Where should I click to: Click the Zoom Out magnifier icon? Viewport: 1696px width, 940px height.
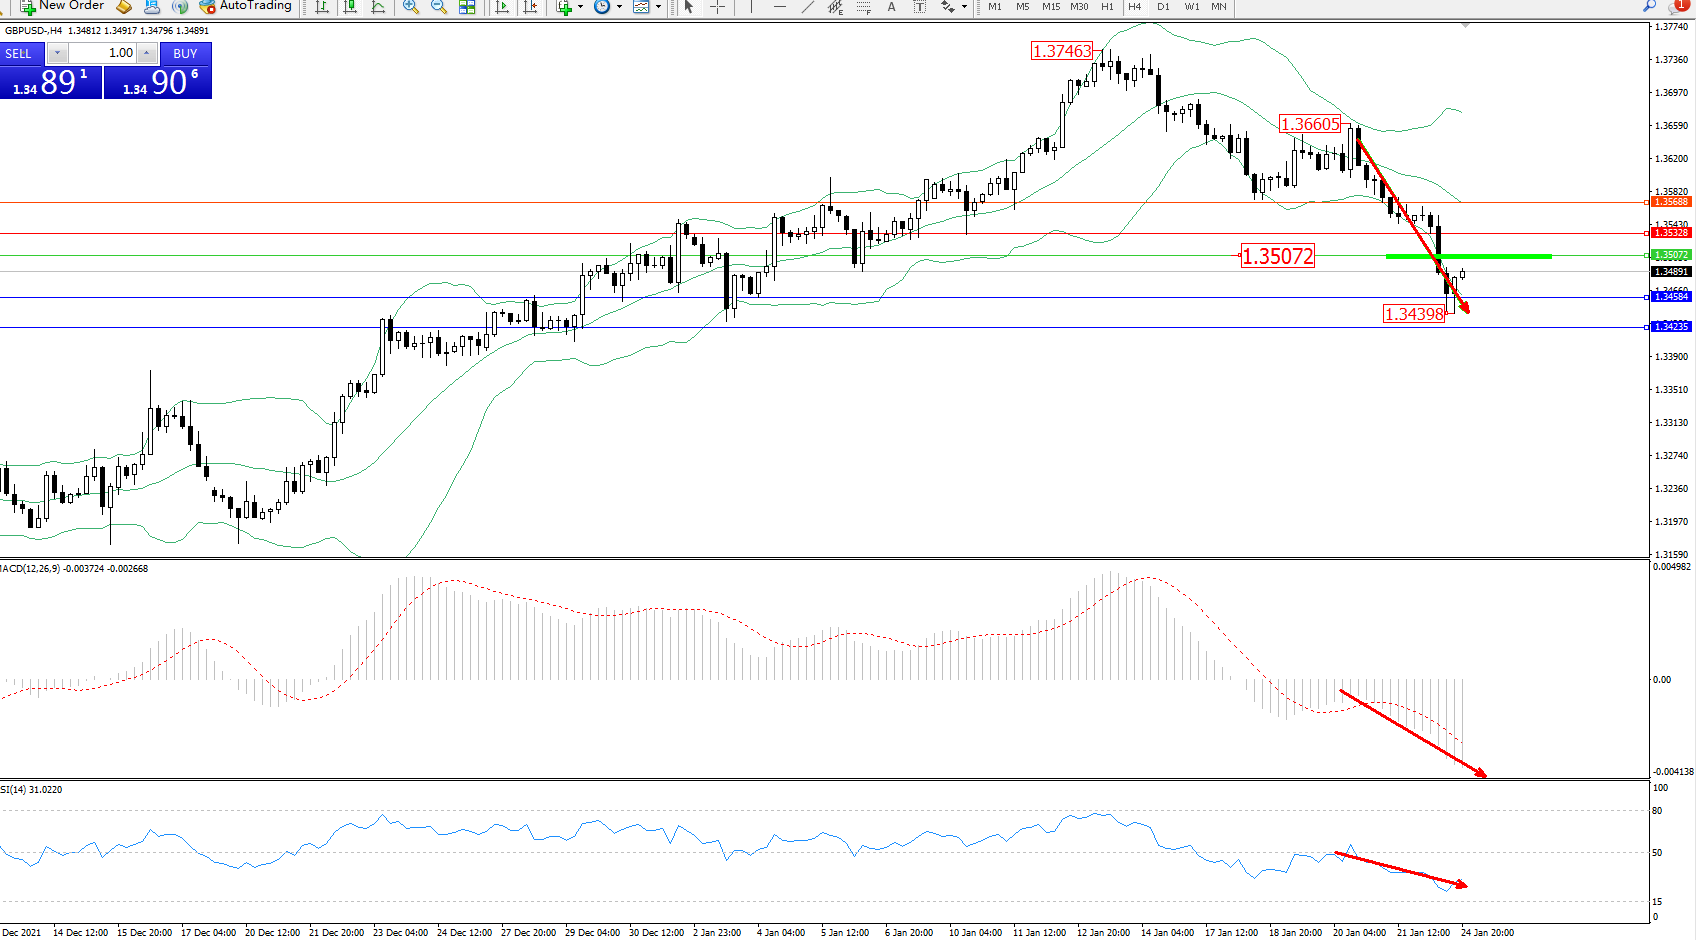[x=438, y=7]
